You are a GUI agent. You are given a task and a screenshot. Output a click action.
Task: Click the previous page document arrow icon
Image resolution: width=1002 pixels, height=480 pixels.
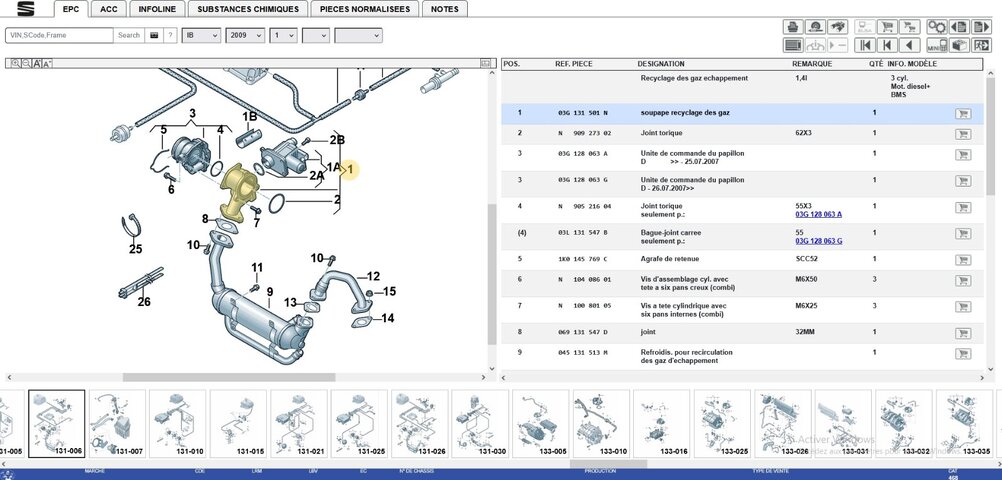[959, 27]
